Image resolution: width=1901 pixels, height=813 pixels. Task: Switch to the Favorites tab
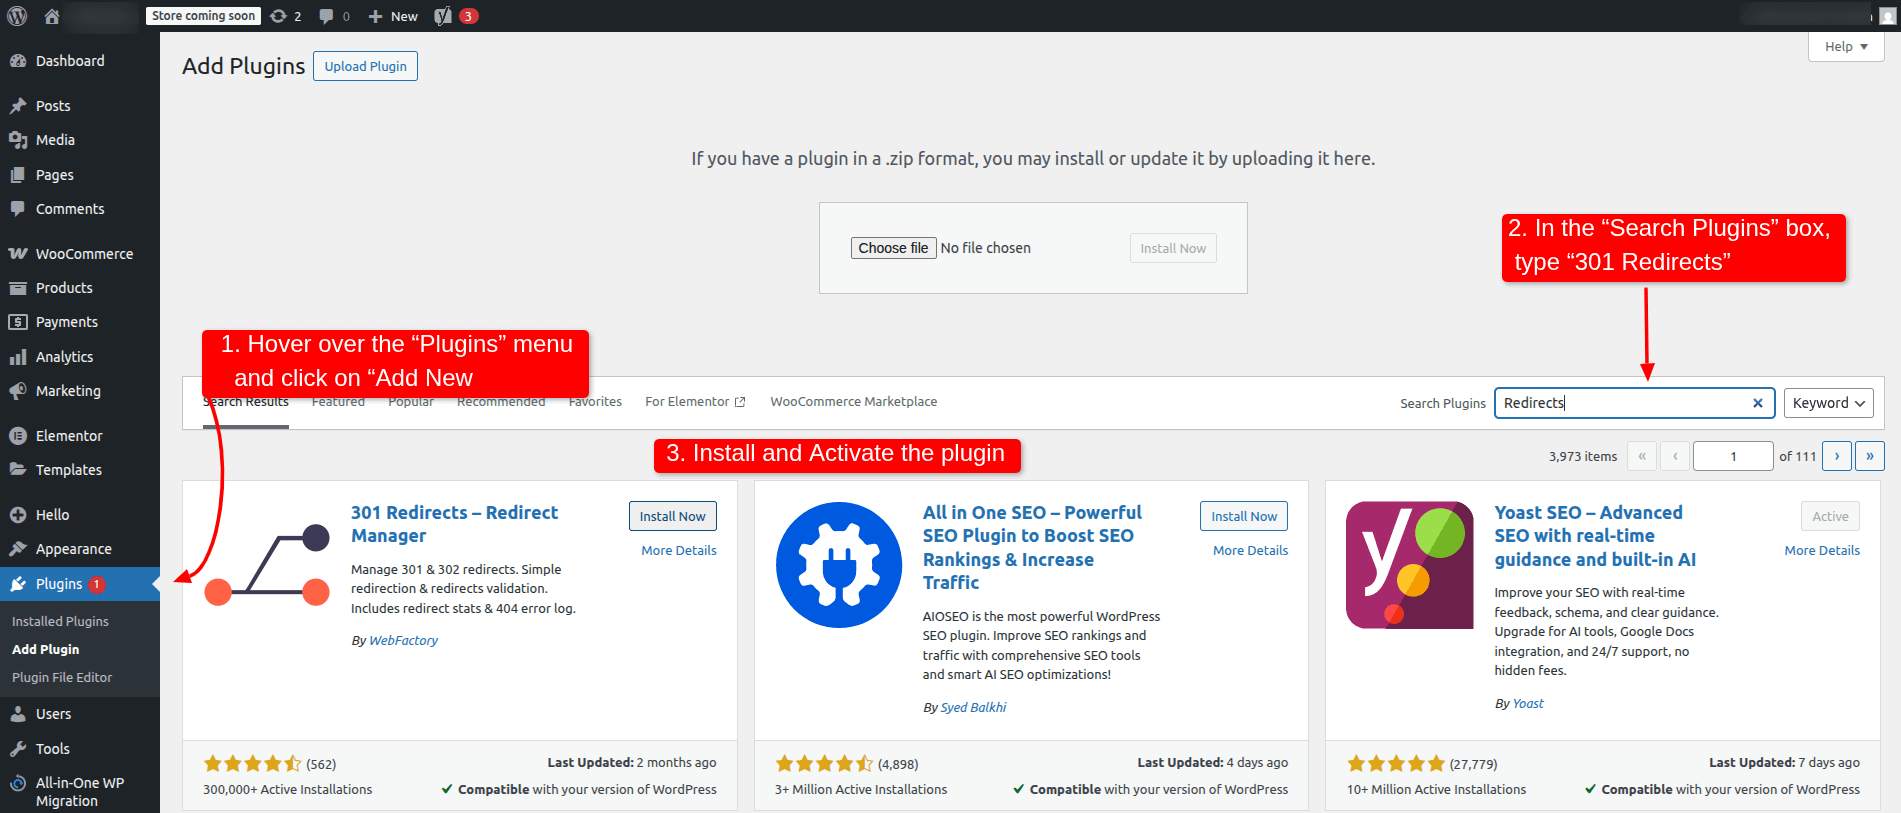click(x=595, y=402)
